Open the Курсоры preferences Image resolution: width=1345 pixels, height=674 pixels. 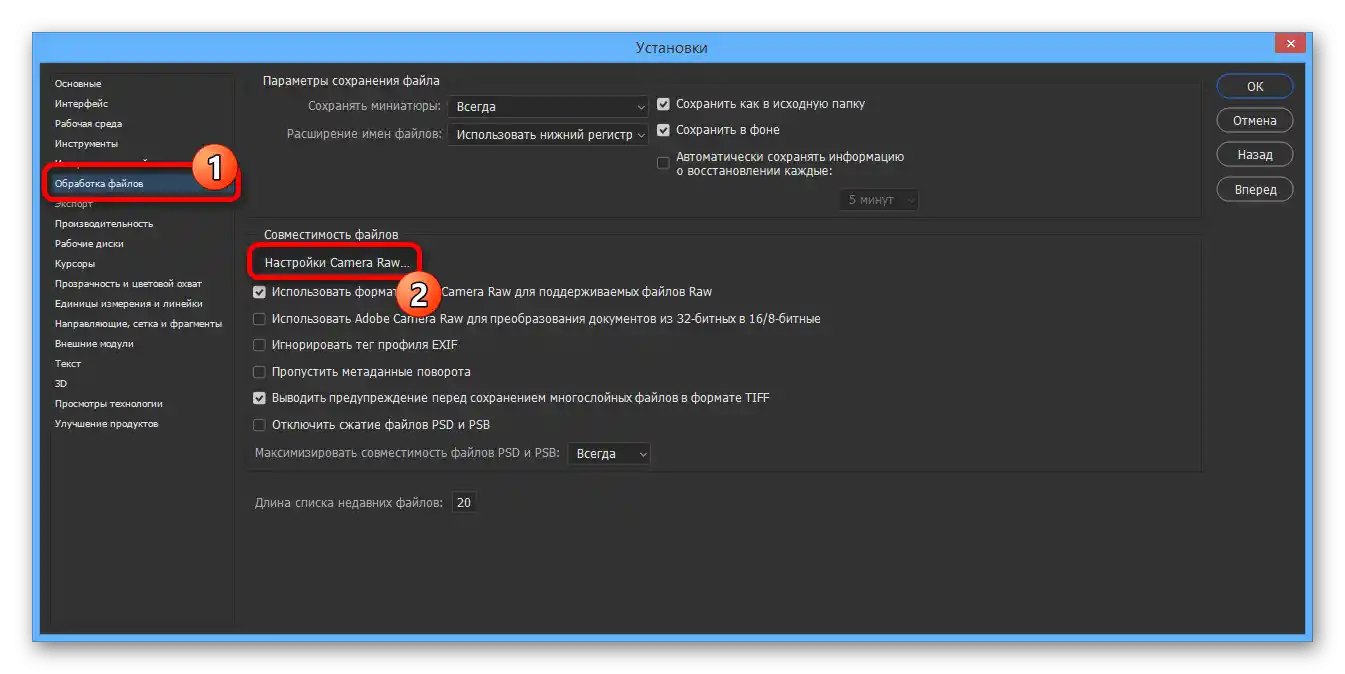[x=75, y=264]
